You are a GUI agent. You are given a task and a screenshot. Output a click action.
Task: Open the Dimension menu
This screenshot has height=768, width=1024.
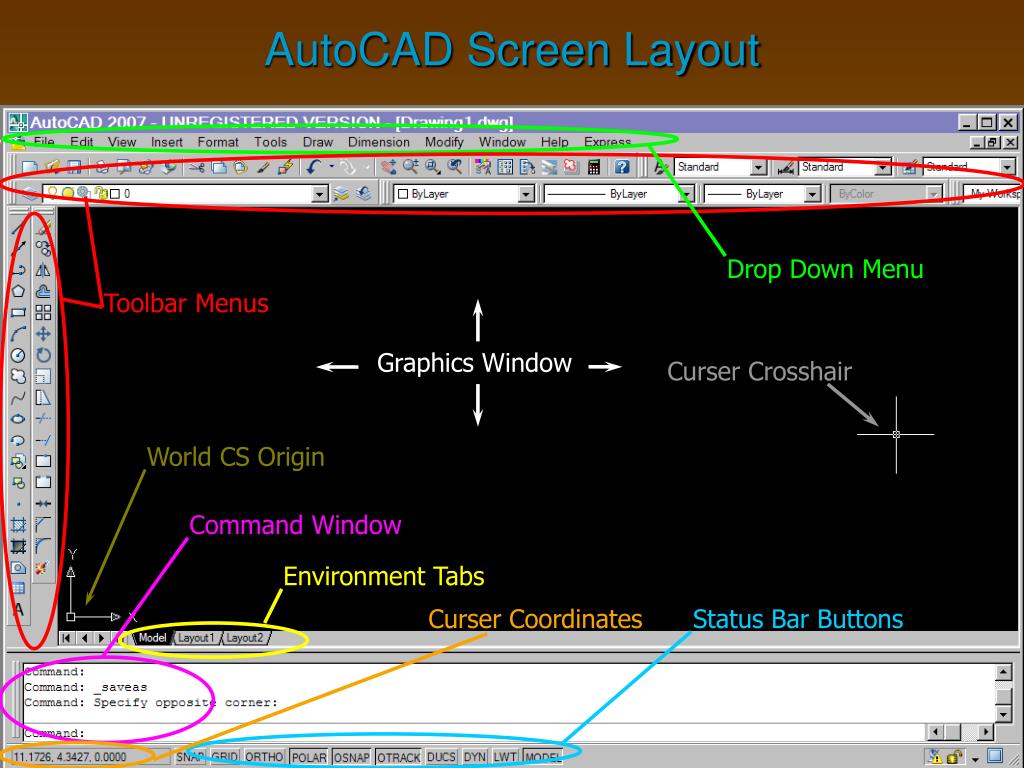coord(379,142)
